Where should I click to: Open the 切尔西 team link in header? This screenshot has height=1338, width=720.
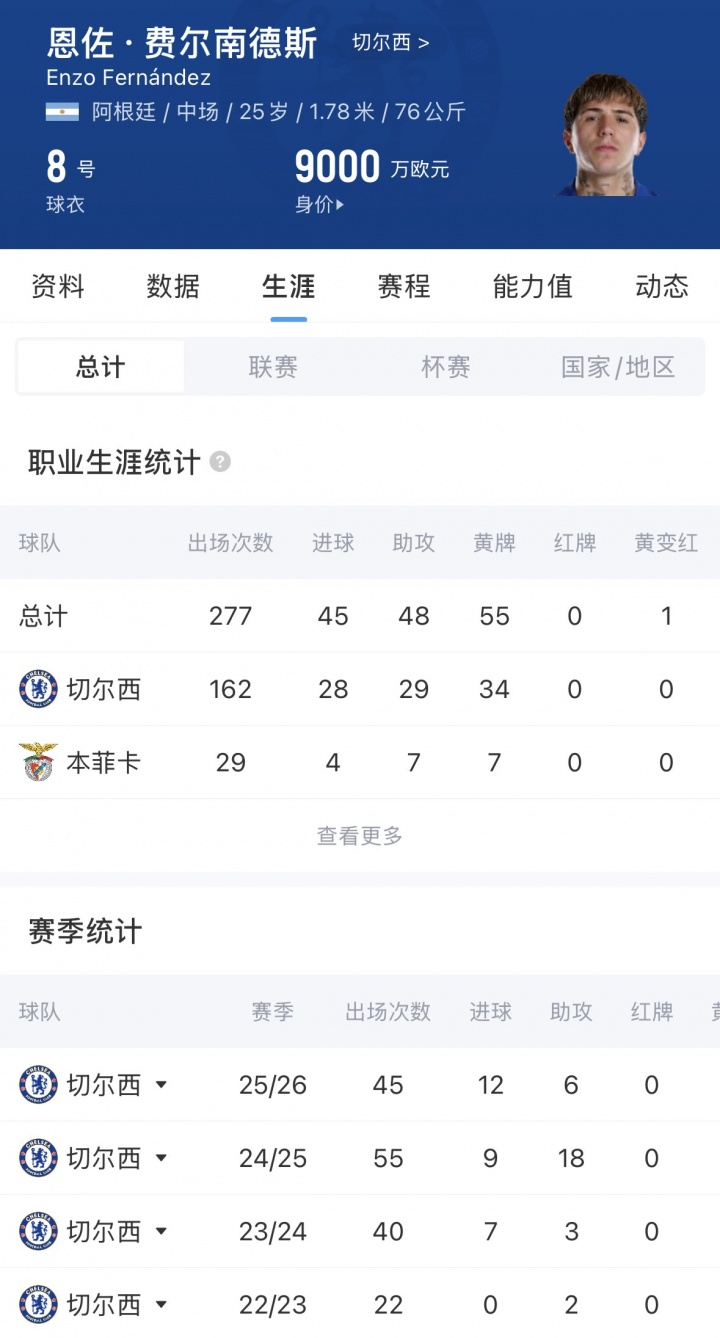pyautogui.click(x=390, y=43)
